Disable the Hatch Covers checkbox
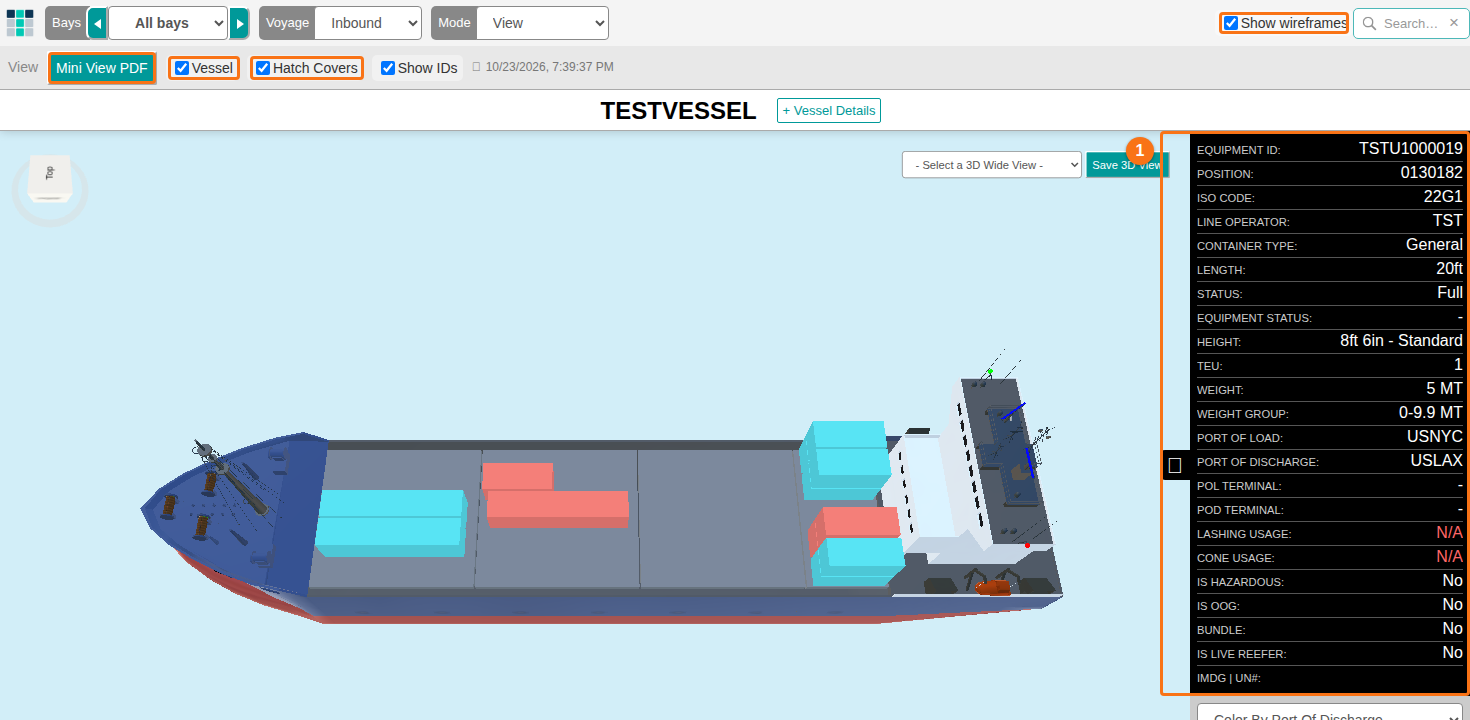Image resolution: width=1470 pixels, height=720 pixels. (x=263, y=68)
